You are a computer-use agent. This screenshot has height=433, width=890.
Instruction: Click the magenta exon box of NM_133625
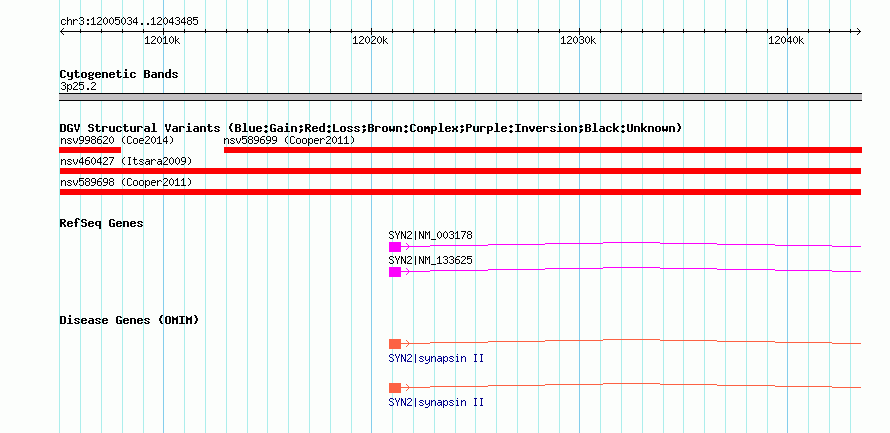395,272
